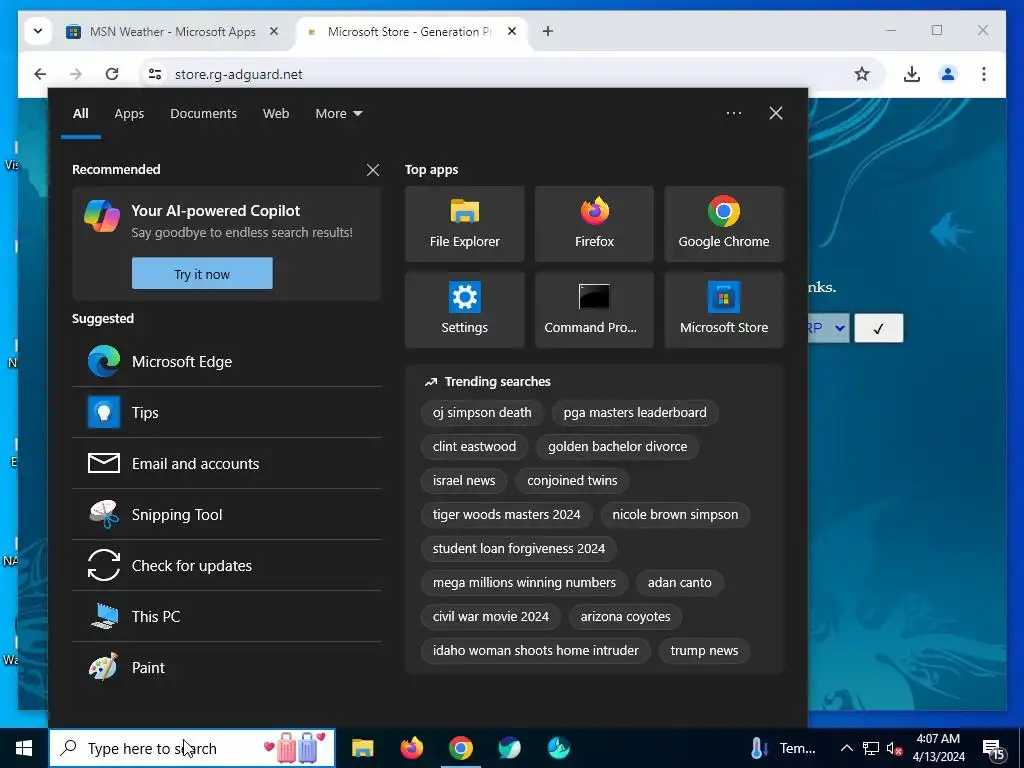This screenshot has width=1024, height=768.
Task: Open the Chrome profile avatar
Action: (x=948, y=74)
